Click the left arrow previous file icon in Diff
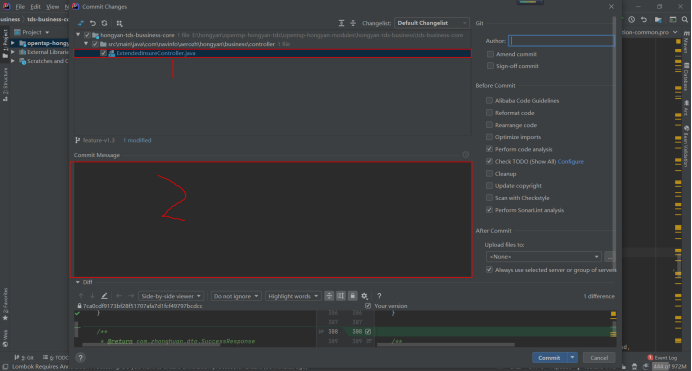The width and height of the screenshot is (692, 371). pyautogui.click(x=119, y=296)
